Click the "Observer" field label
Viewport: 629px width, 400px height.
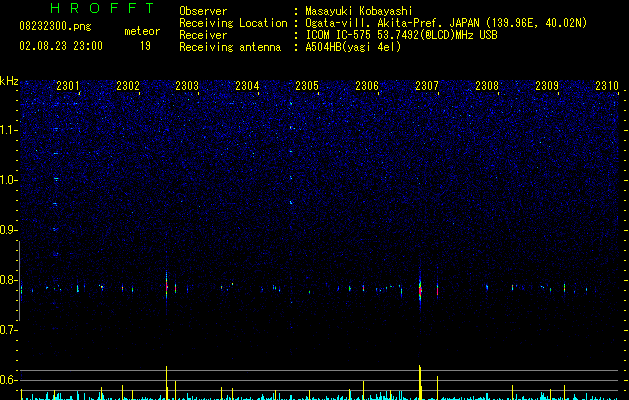[x=203, y=11]
